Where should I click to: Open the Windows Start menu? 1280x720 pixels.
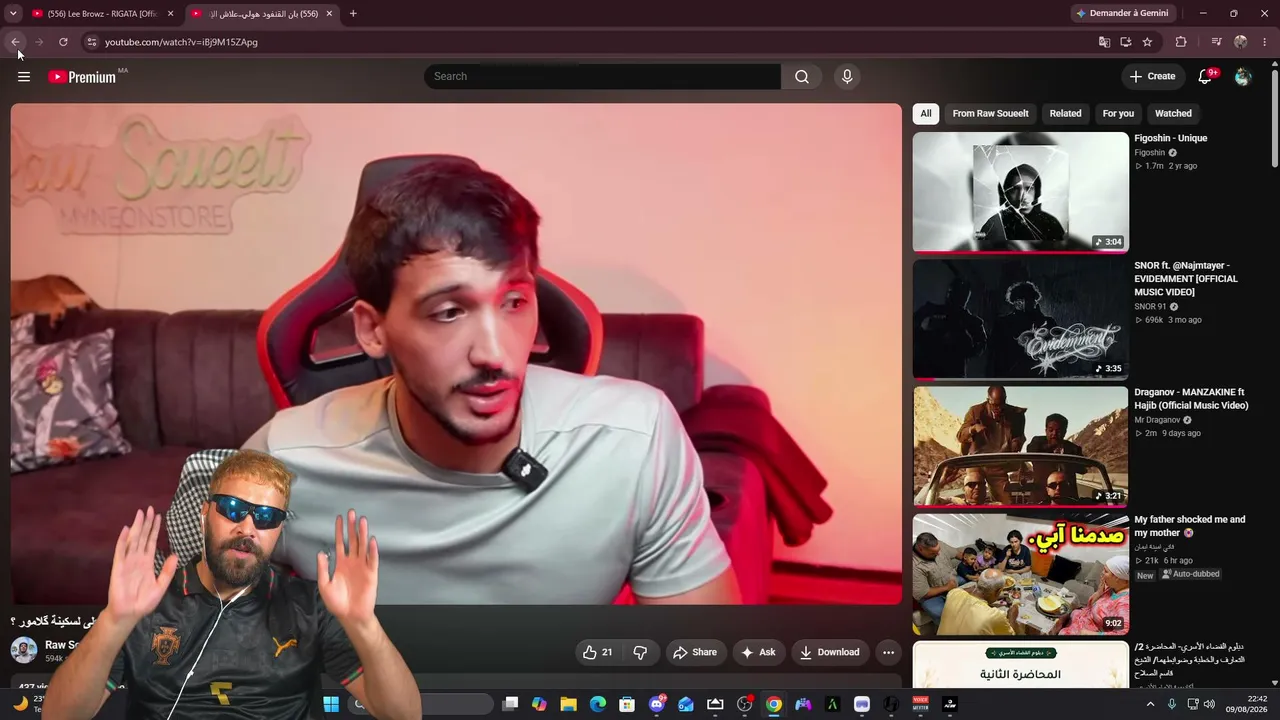point(331,704)
